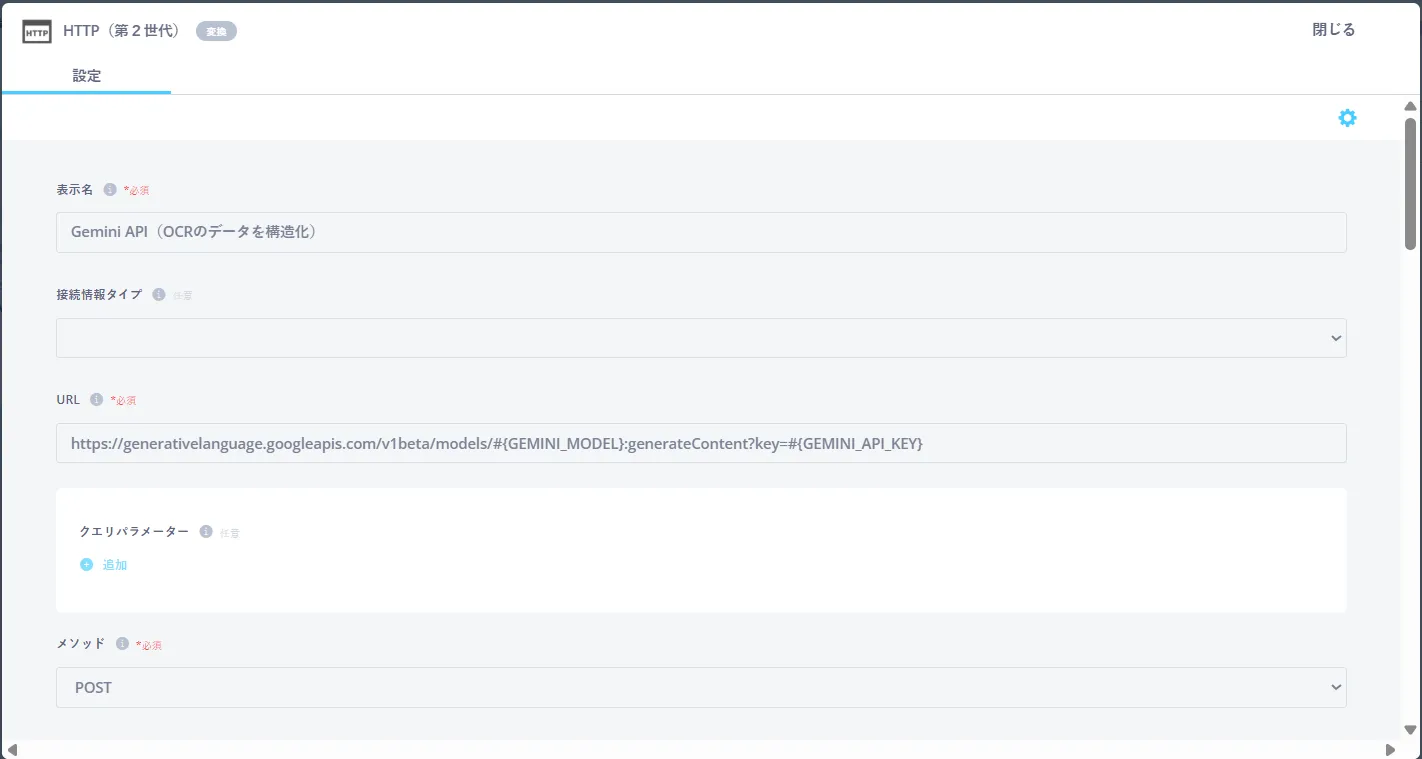Click the info icon beside メソッド
Image resolution: width=1422 pixels, height=759 pixels.
122,644
